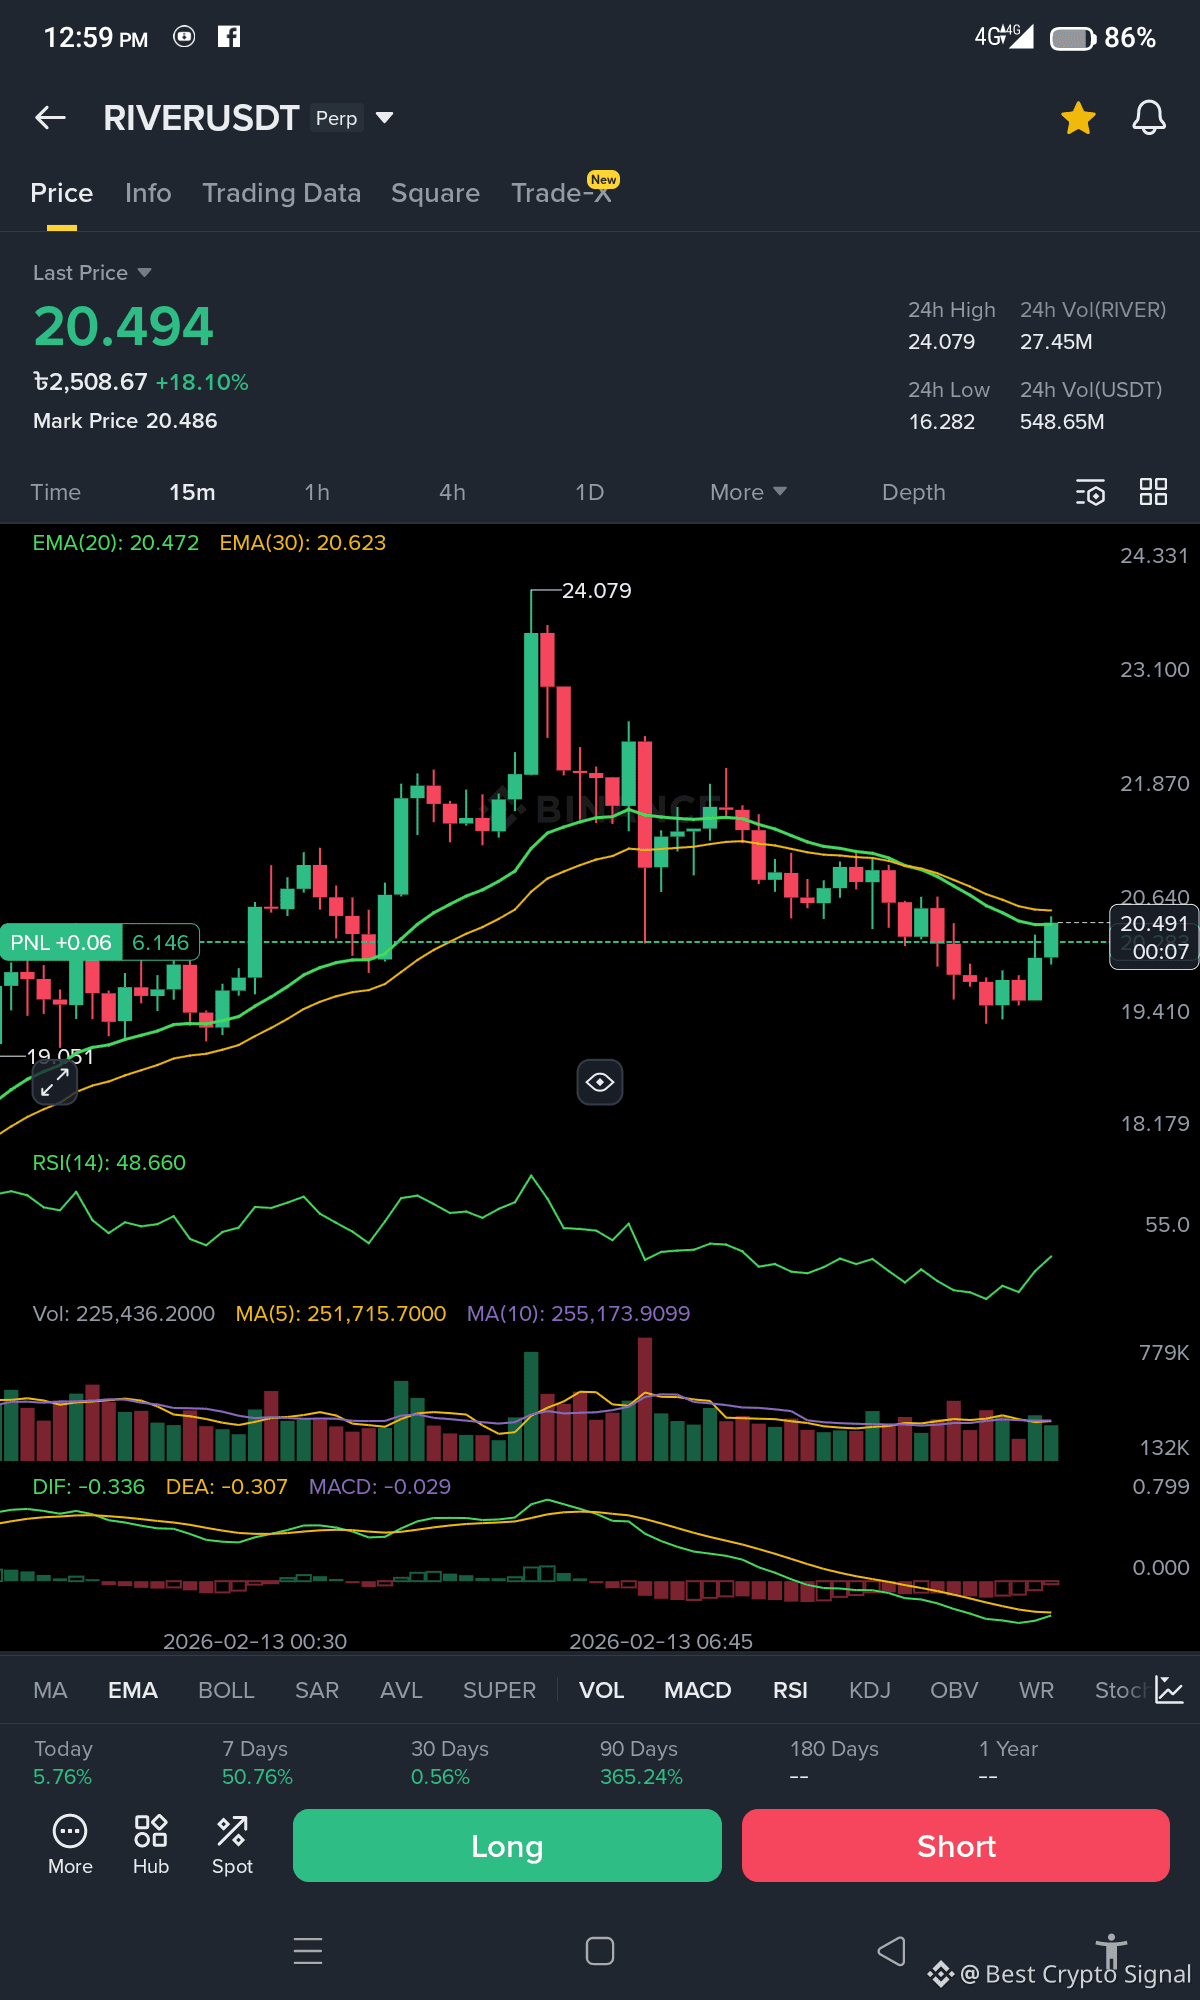
Task: Tap the More menu icon
Action: tap(70, 1846)
